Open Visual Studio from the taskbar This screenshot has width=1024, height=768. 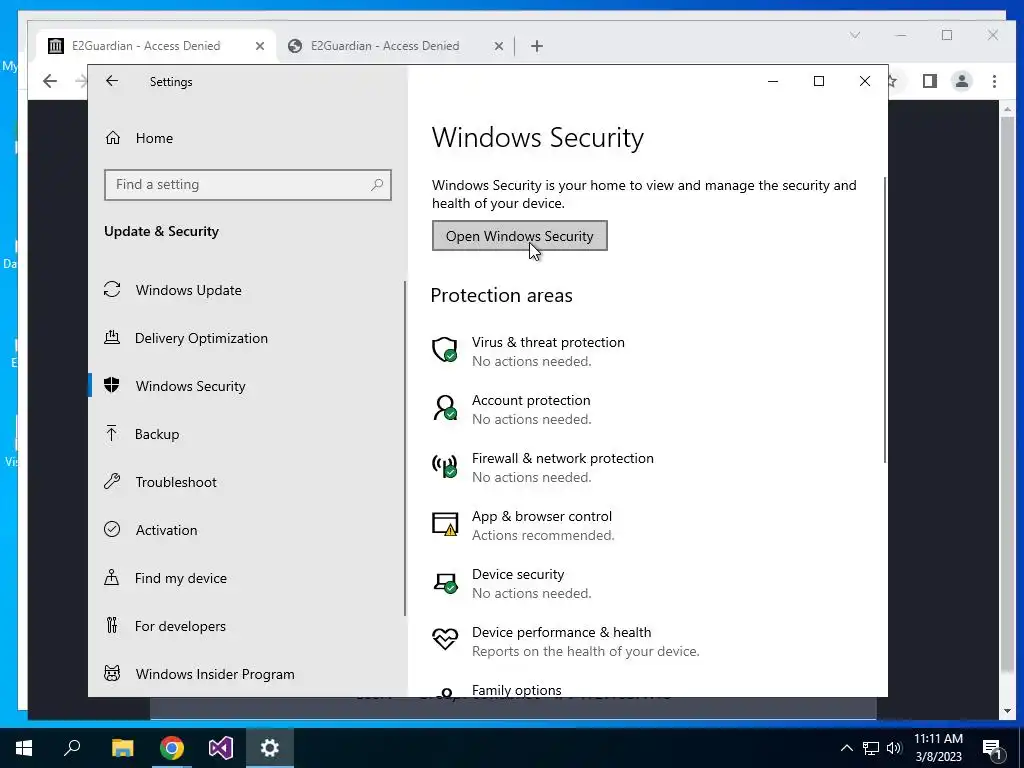point(221,748)
